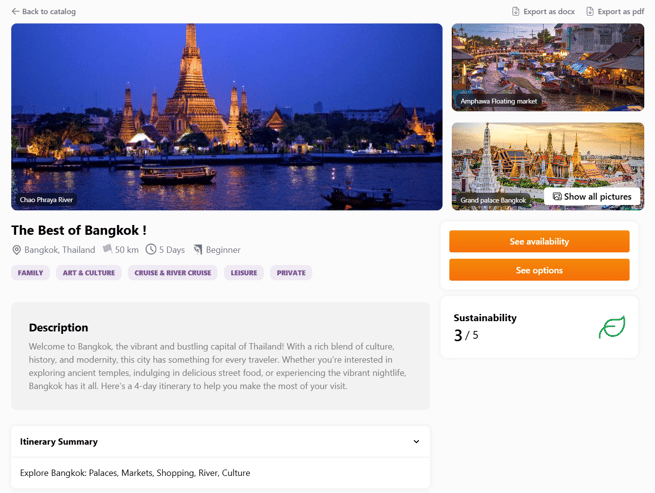Click the docx export file icon
The width and height of the screenshot is (655, 493).
(x=516, y=12)
